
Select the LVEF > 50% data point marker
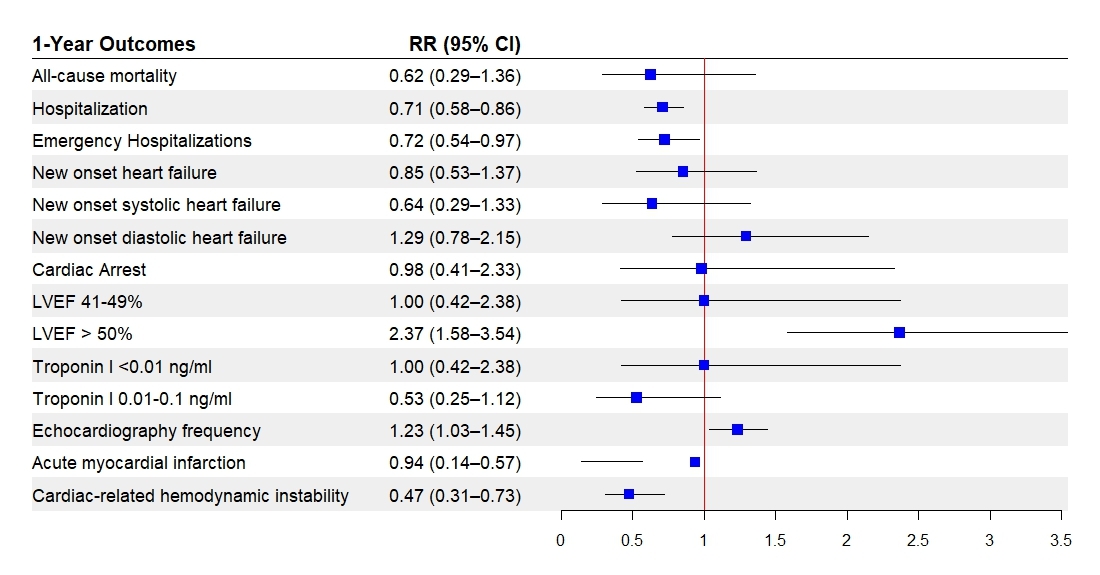coord(899,333)
